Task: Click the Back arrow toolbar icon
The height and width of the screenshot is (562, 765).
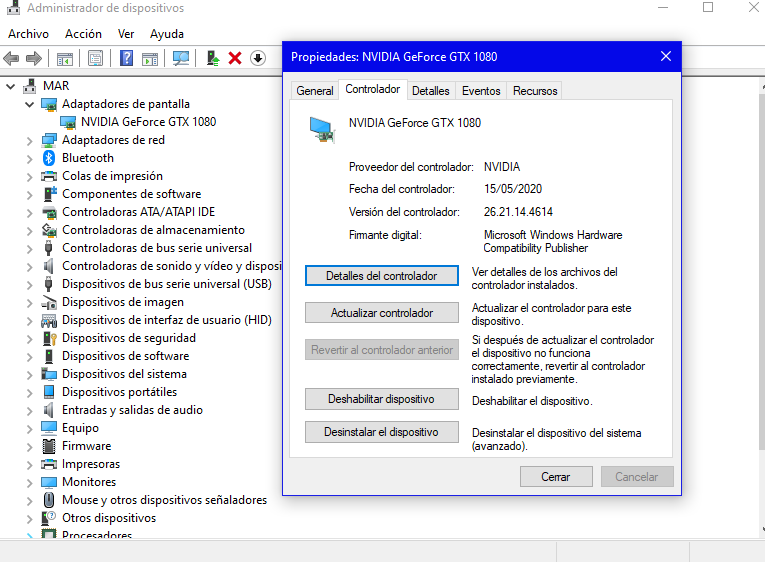Action: pyautogui.click(x=11, y=59)
